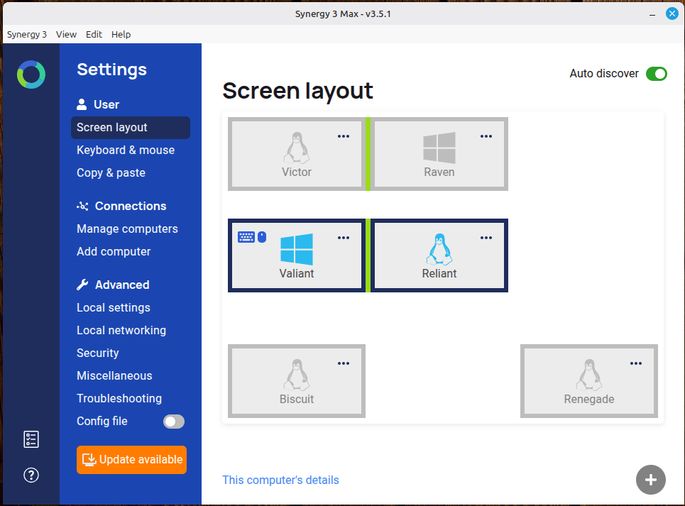This screenshot has width=685, height=506.
Task: Open Miscellaneous settings
Action: click(114, 375)
